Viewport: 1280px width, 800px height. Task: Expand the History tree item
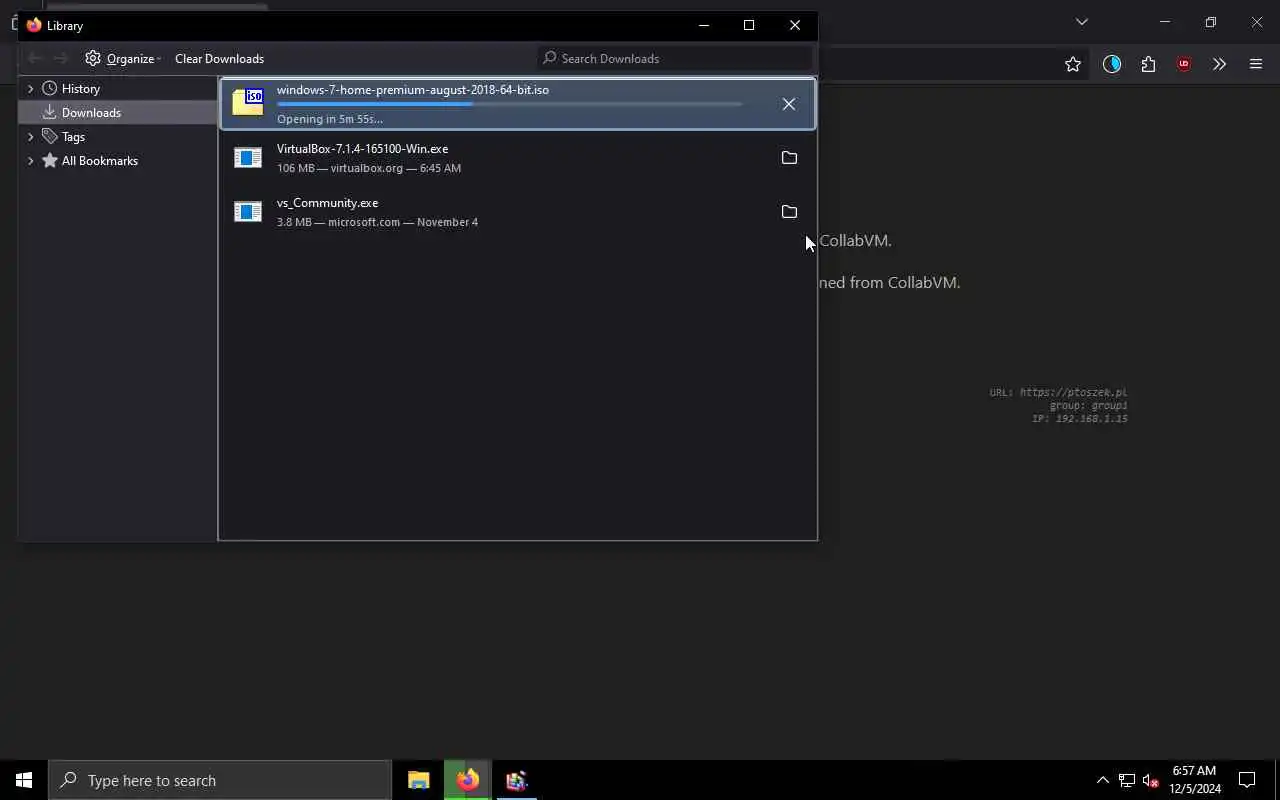30,88
